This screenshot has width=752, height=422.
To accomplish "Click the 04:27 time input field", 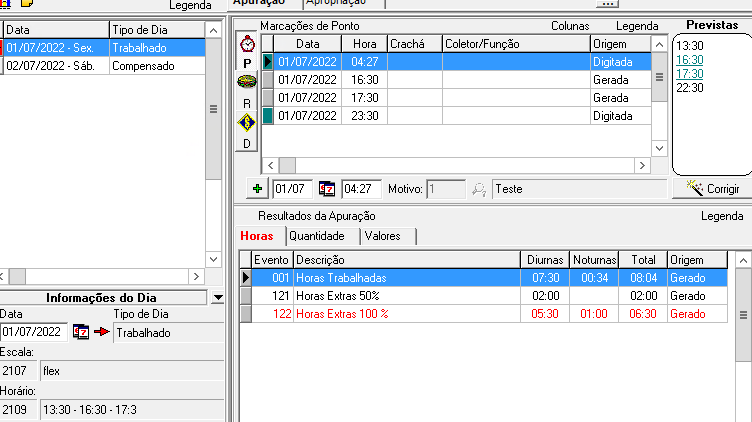I will point(360,188).
